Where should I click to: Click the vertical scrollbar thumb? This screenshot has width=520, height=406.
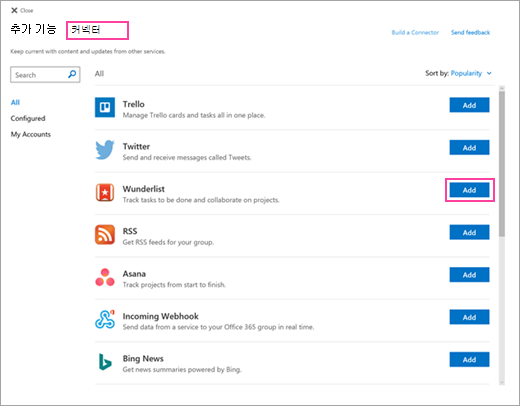tap(502, 164)
